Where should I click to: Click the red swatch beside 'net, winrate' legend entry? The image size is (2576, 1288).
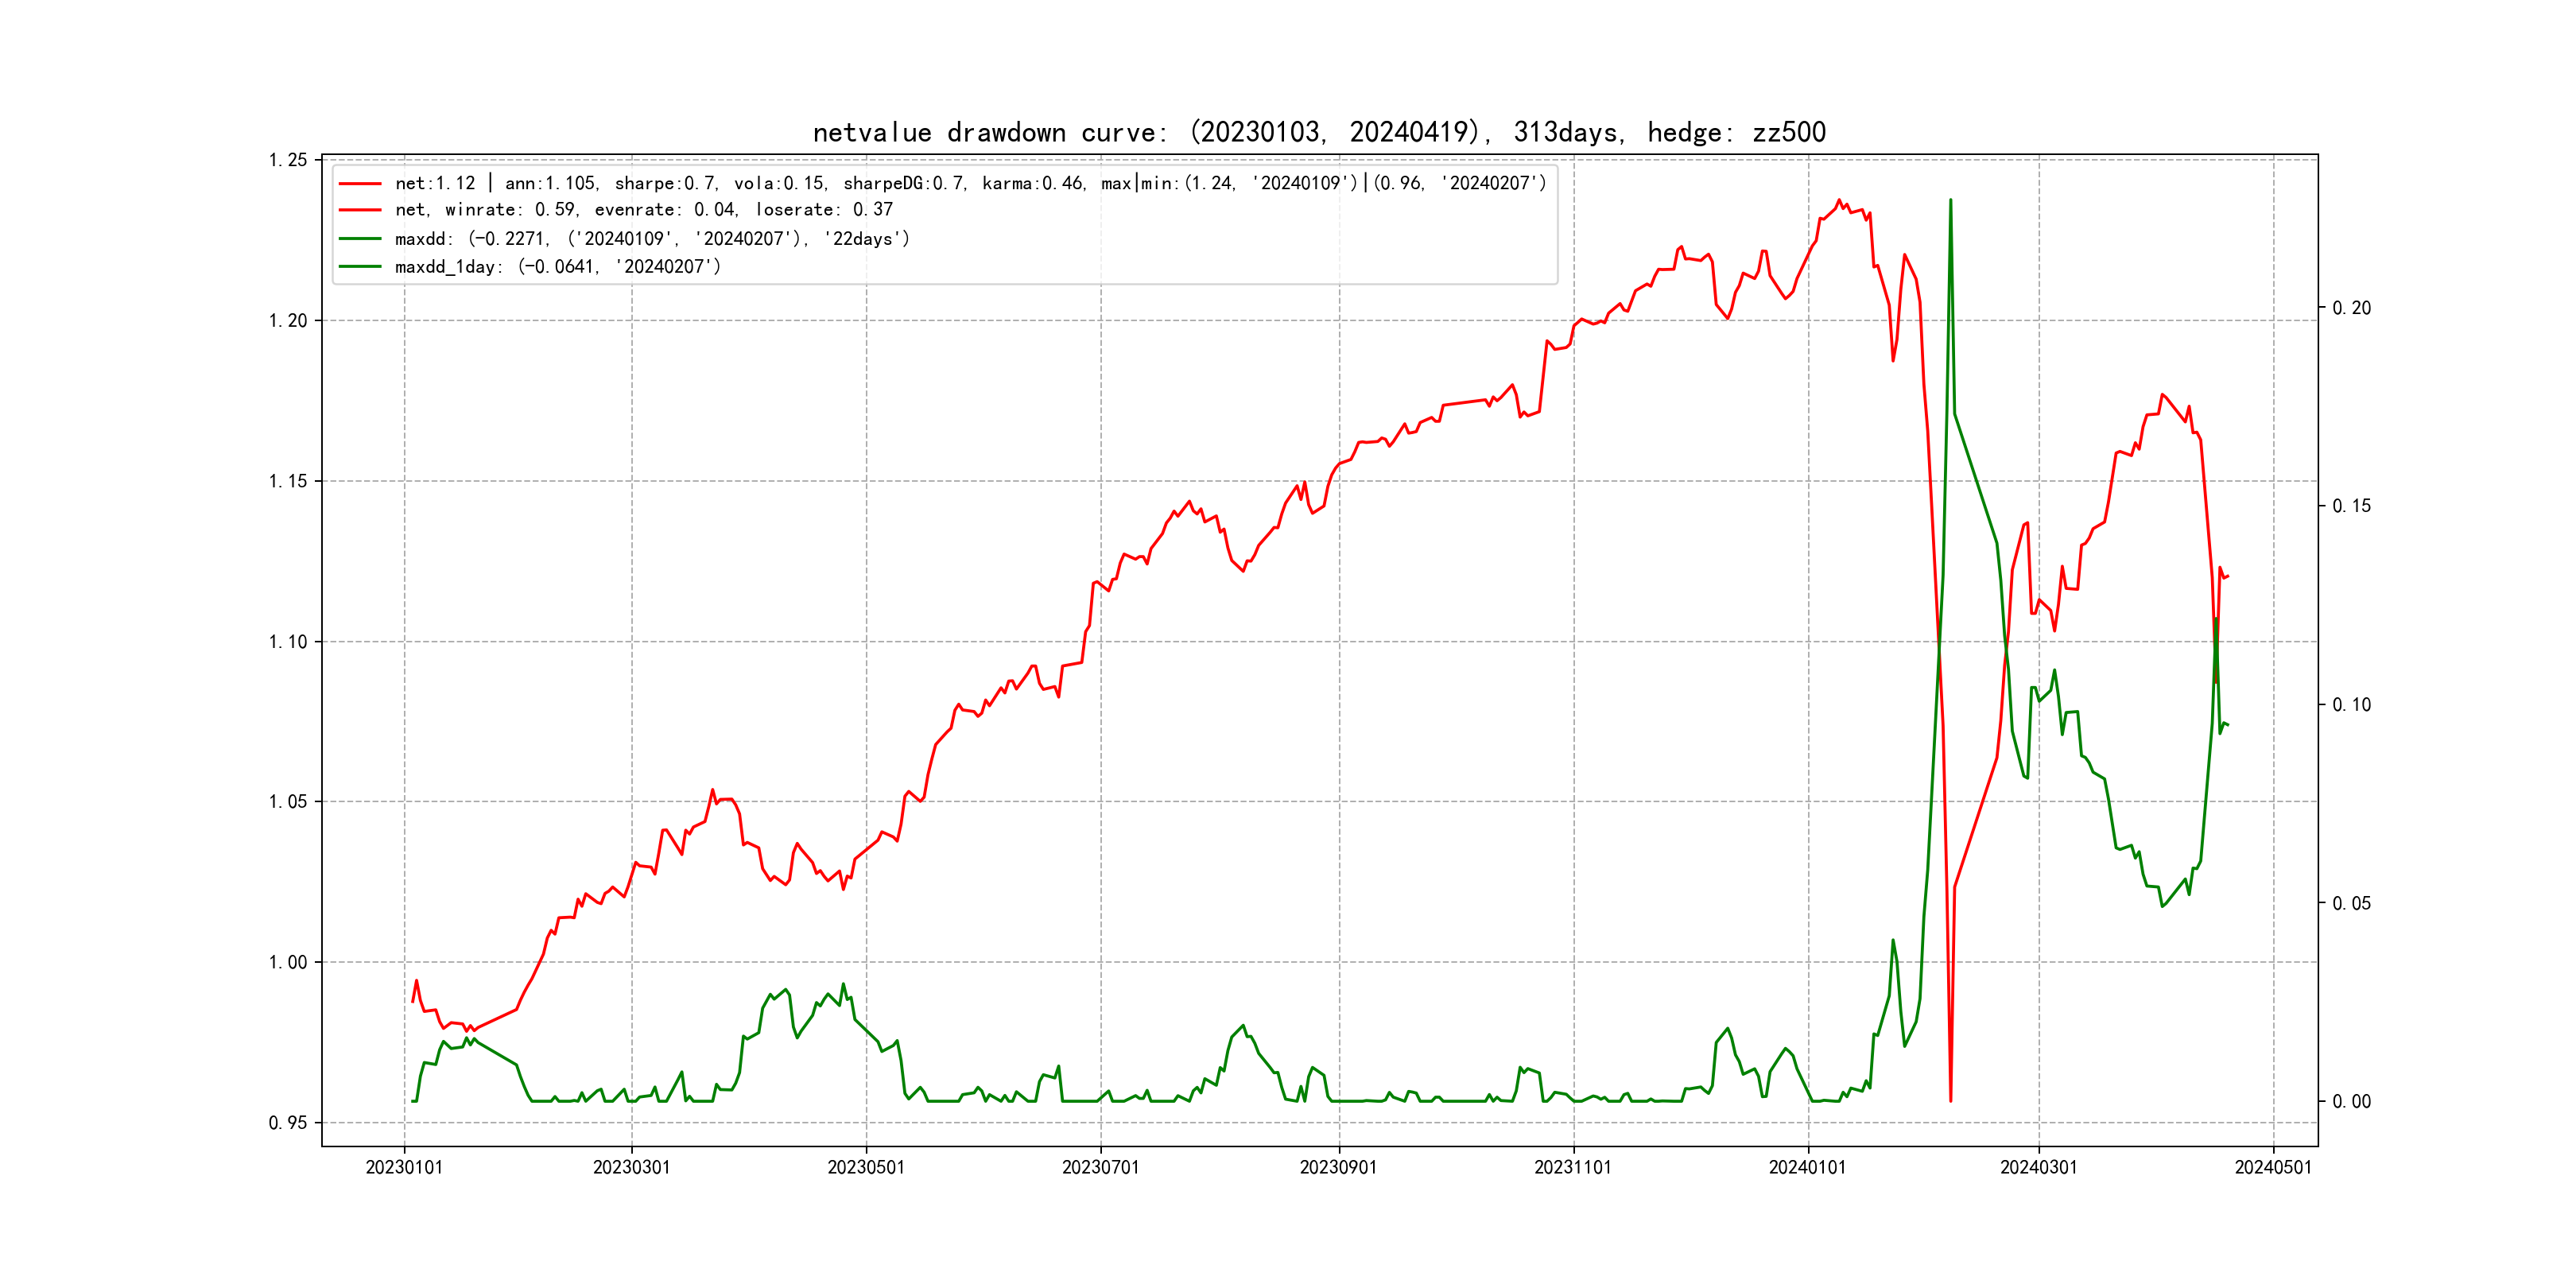(360, 210)
